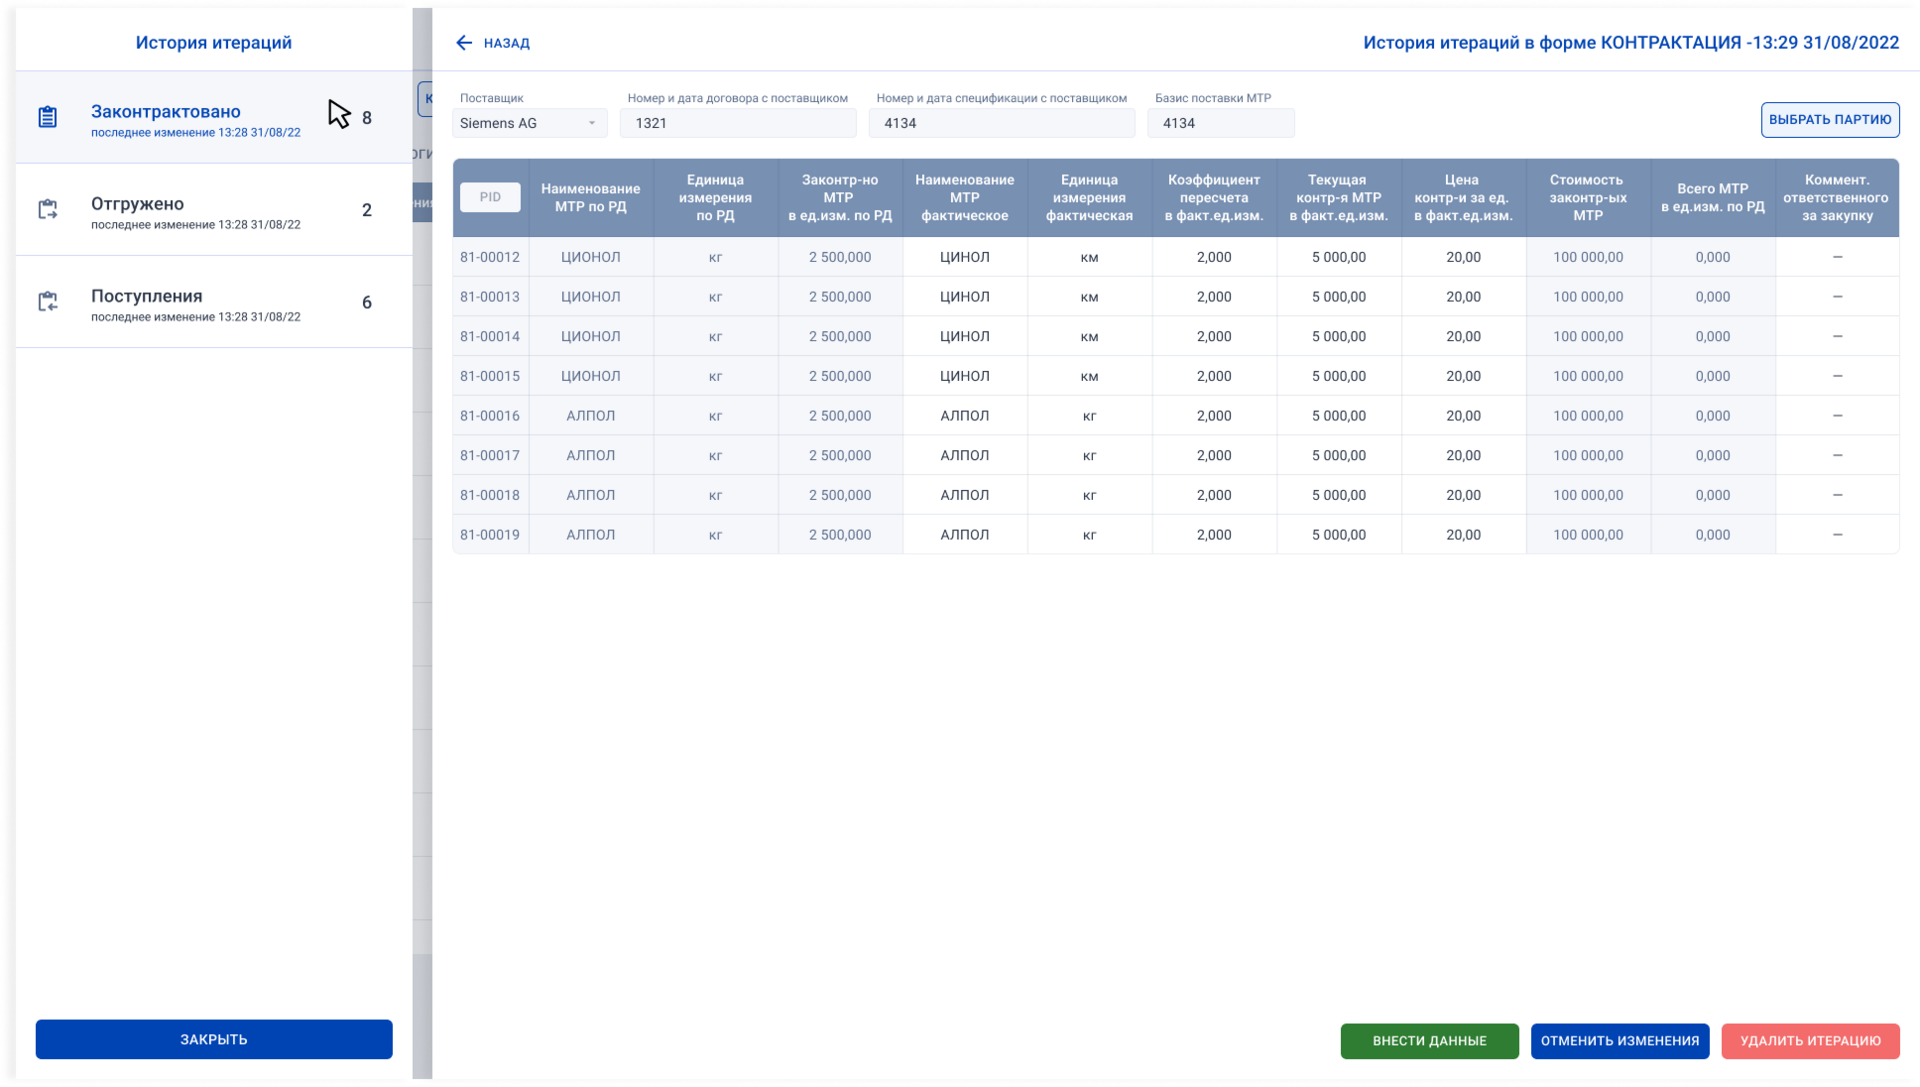Click the contract number field with 1321

click(738, 123)
